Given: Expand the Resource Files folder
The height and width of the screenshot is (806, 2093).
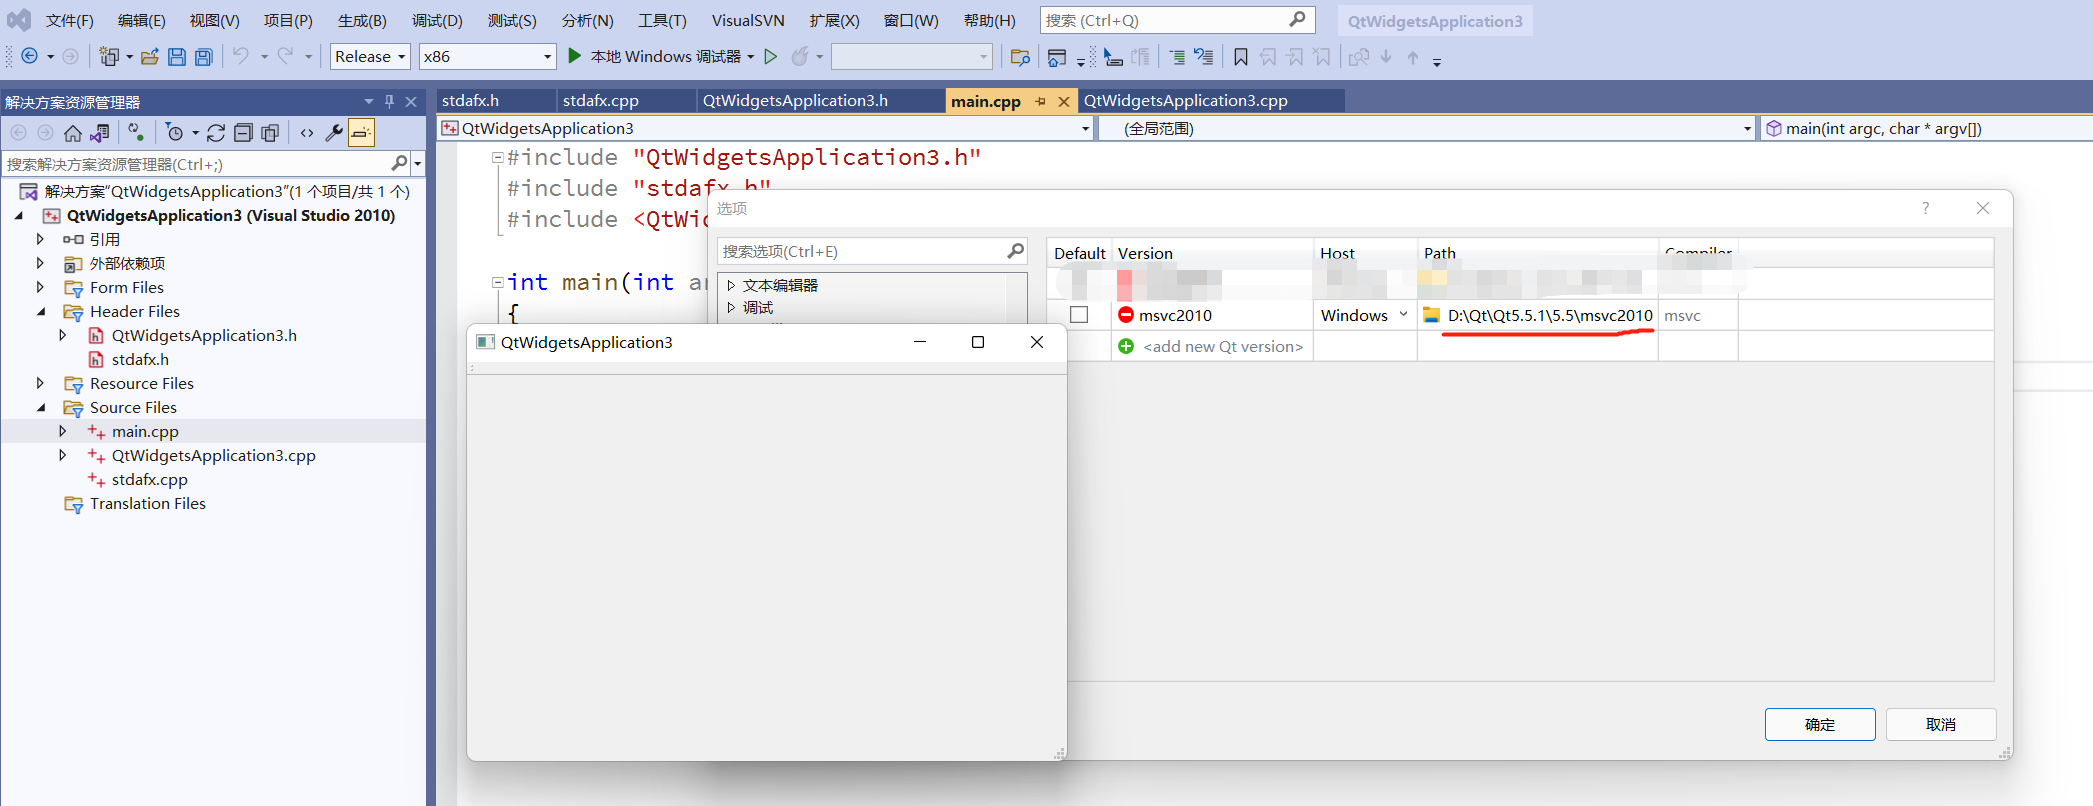Looking at the screenshot, I should 40,383.
